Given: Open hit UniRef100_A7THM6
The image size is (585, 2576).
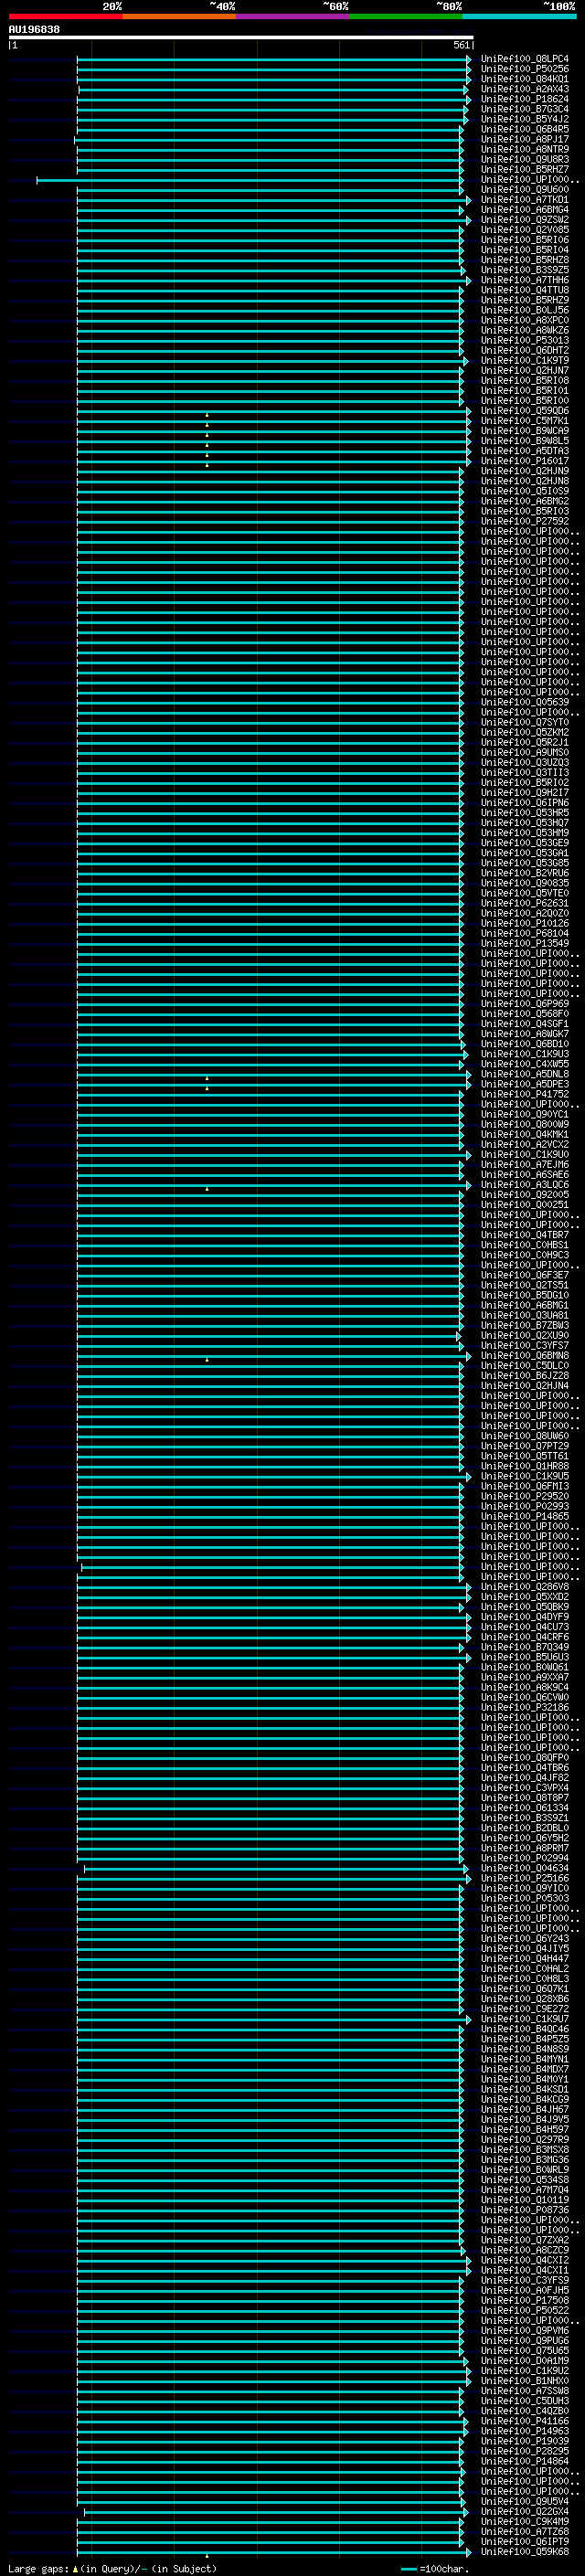Looking at the screenshot, I should 525,280.
